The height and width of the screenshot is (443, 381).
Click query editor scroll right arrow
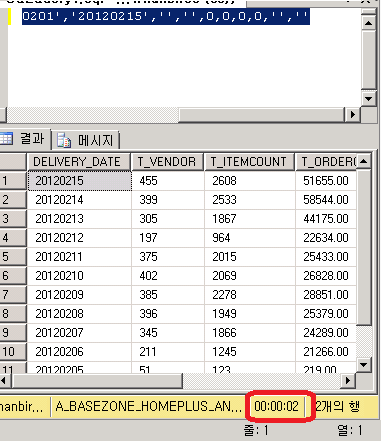tap(352, 115)
